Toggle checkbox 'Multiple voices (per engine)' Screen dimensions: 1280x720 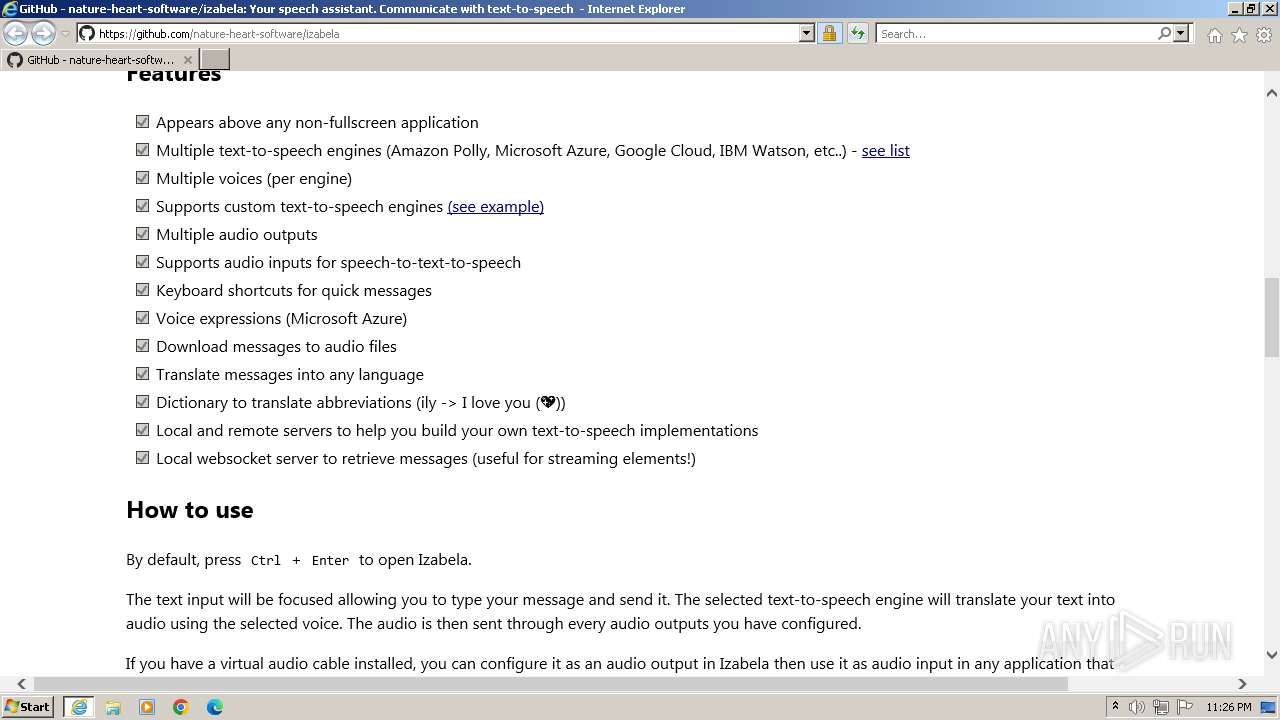pyautogui.click(x=142, y=178)
